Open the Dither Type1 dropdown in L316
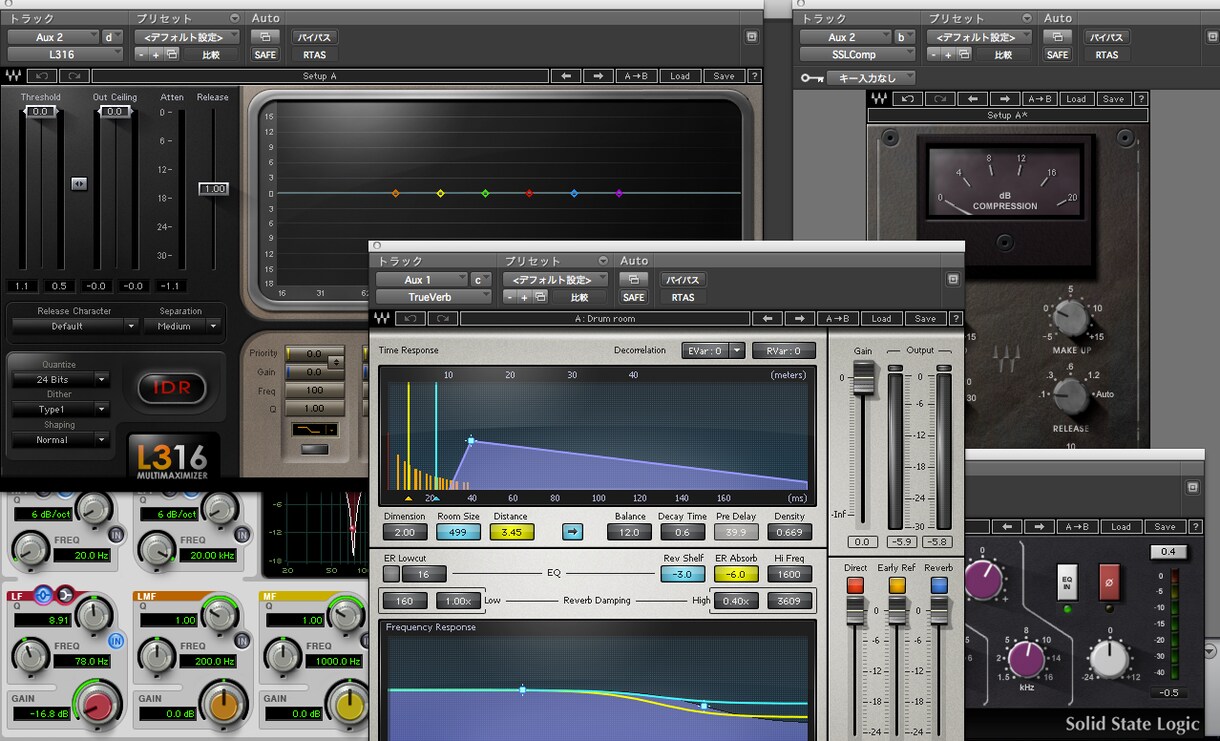The height and width of the screenshot is (741, 1220). (x=60, y=409)
